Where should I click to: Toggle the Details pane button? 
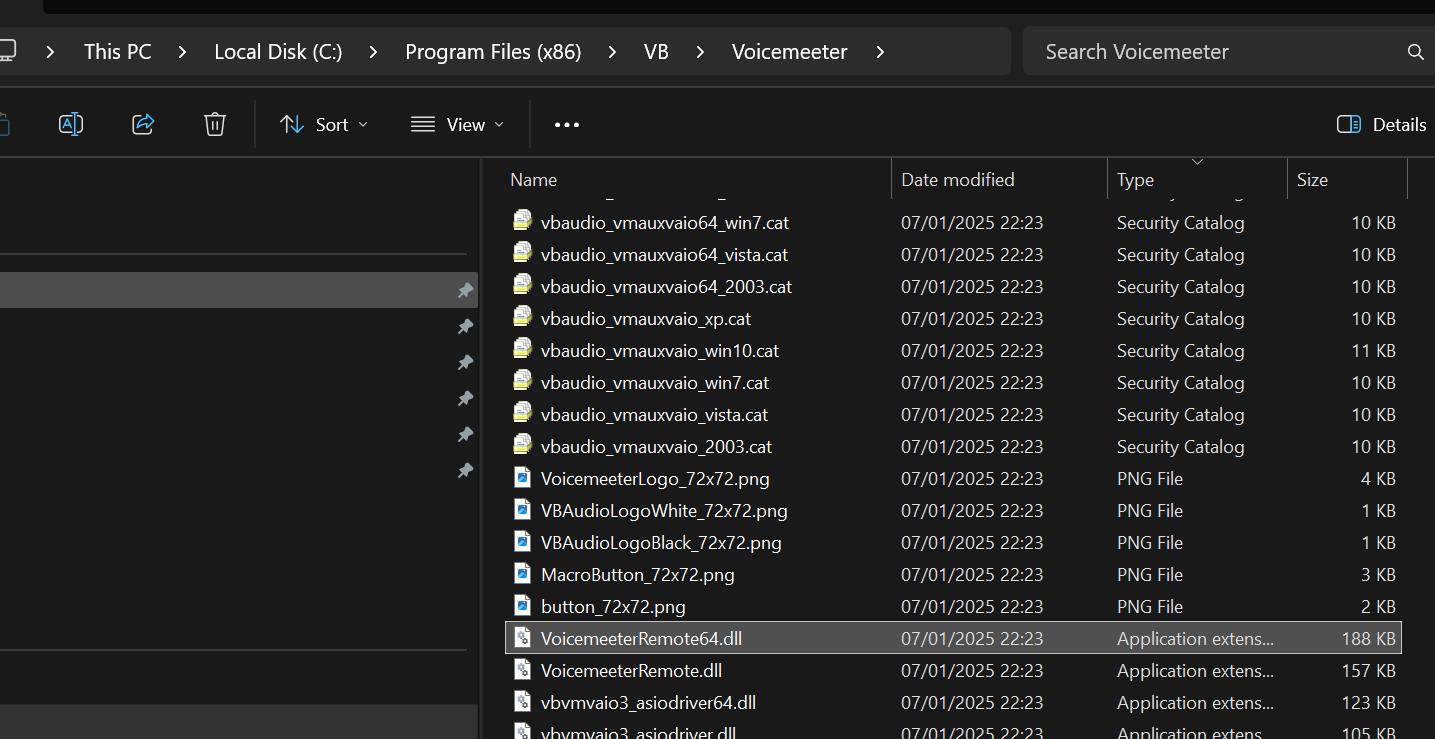coord(1381,124)
